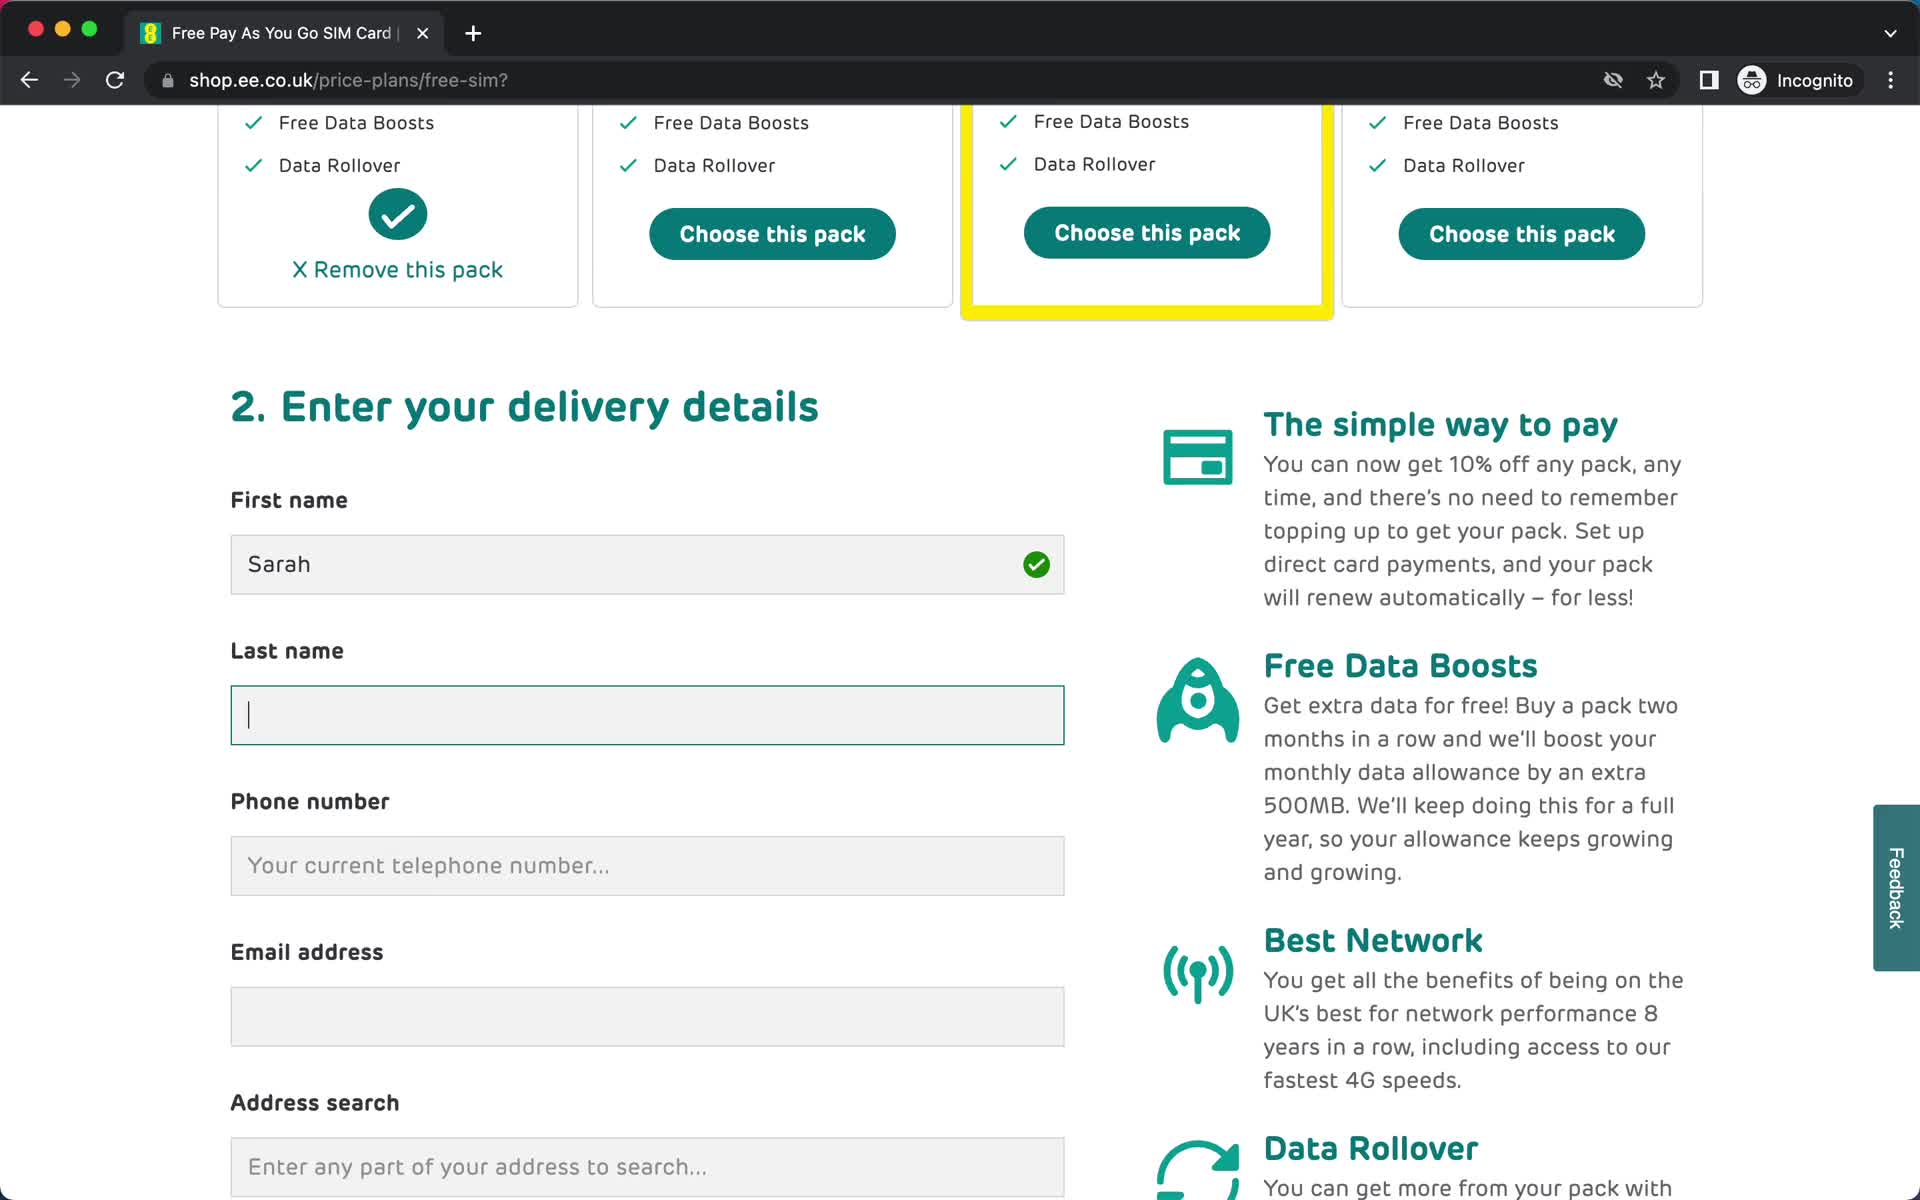Click the credit card payment icon
The width and height of the screenshot is (1920, 1200).
[1196, 456]
